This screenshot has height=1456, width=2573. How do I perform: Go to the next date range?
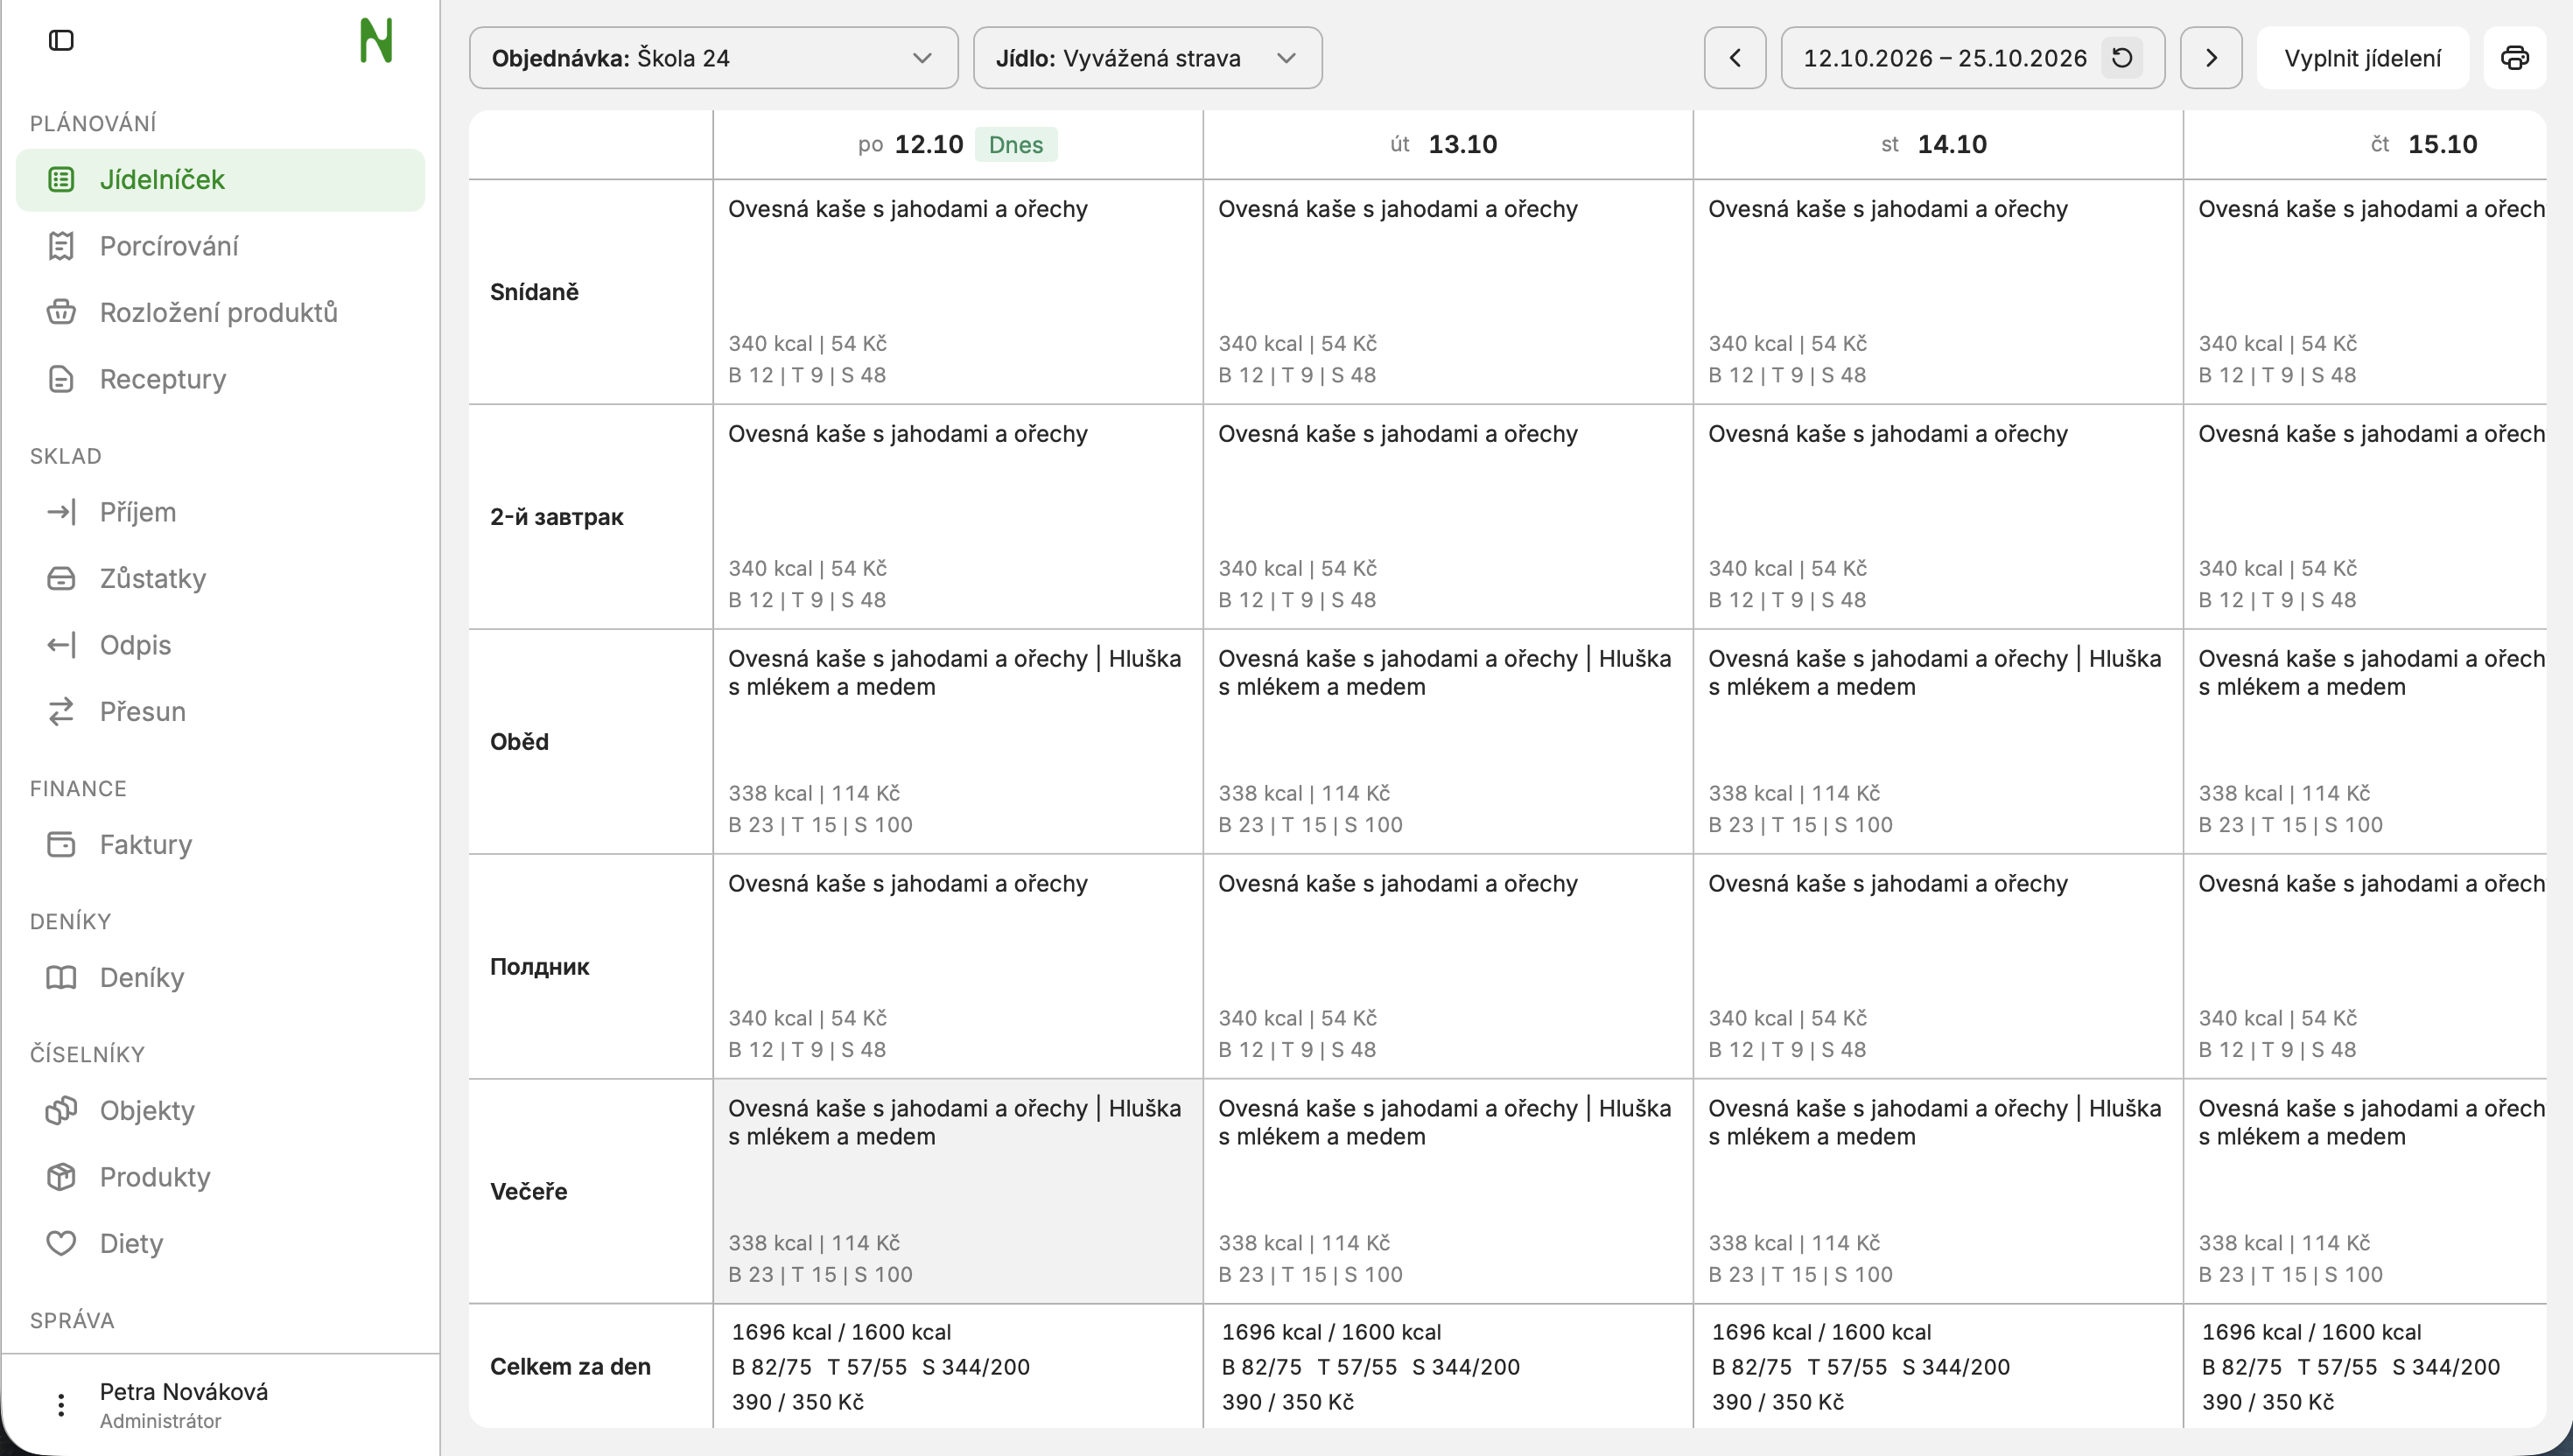(x=2211, y=58)
